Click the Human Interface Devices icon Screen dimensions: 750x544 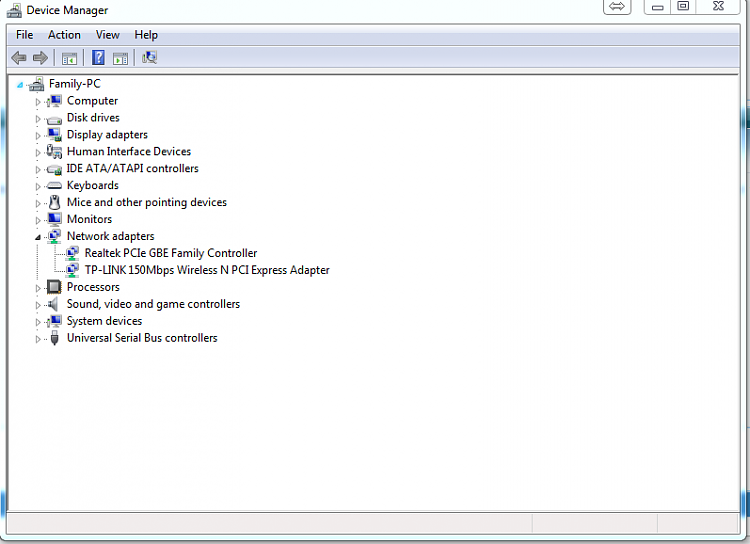54,152
